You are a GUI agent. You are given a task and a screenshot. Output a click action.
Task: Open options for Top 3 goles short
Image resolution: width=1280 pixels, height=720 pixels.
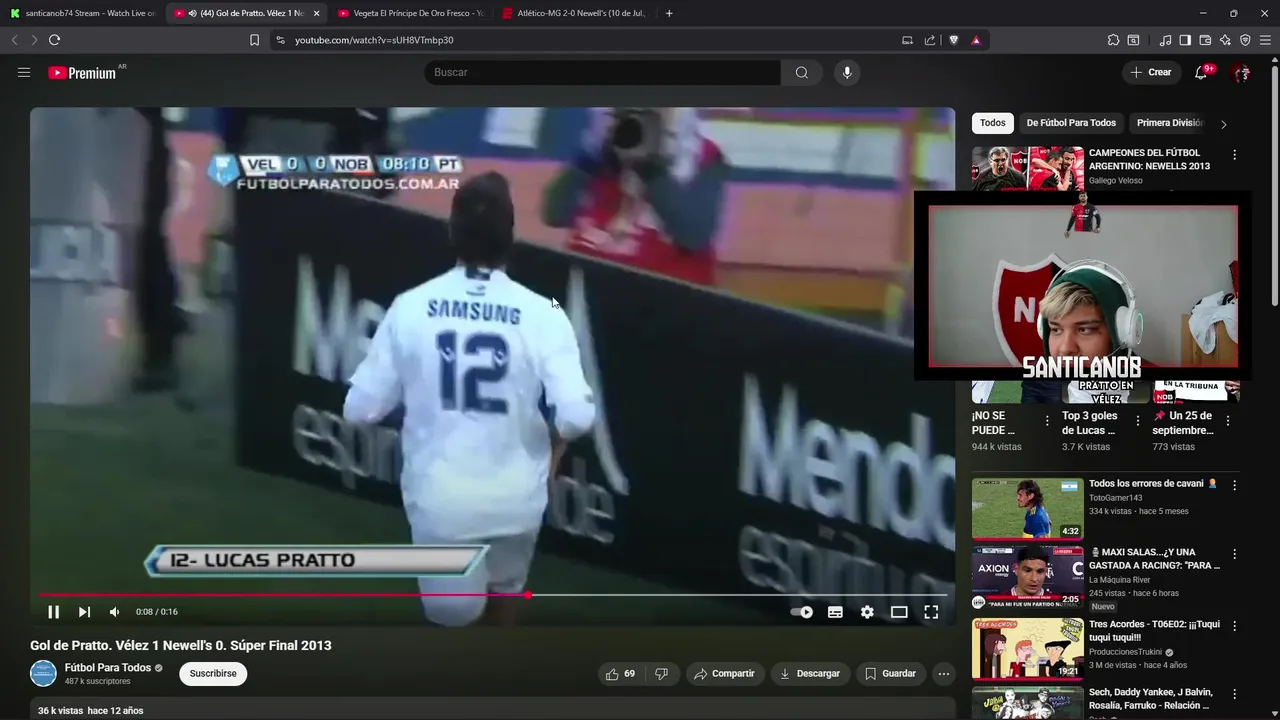coord(1137,421)
